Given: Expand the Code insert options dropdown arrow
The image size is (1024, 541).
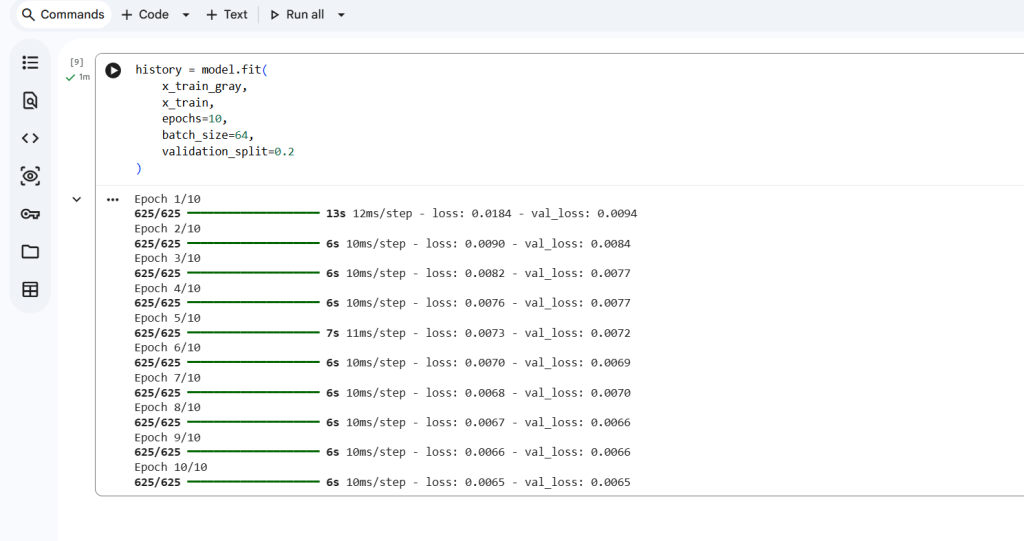Looking at the screenshot, I should click(x=186, y=14).
